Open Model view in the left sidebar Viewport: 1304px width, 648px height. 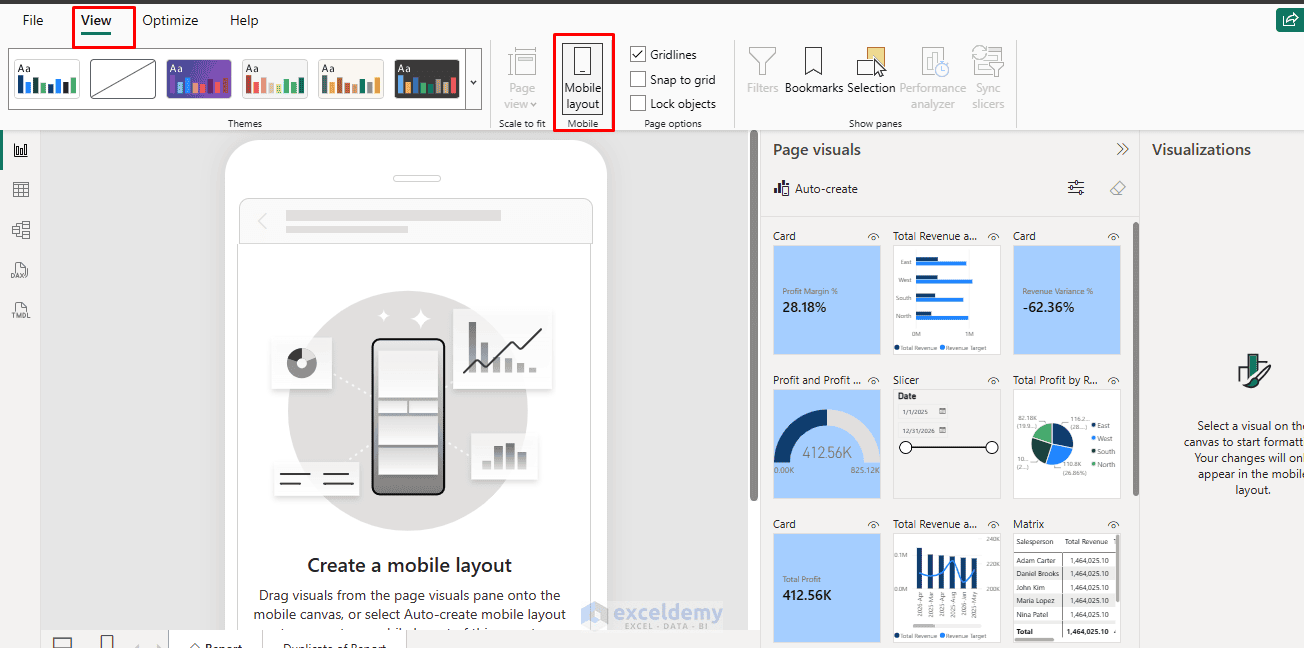[20, 230]
